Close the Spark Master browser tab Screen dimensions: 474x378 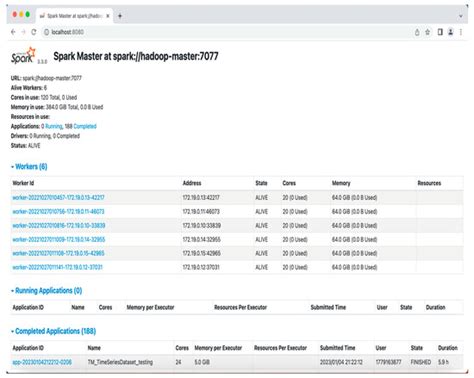[x=108, y=16]
